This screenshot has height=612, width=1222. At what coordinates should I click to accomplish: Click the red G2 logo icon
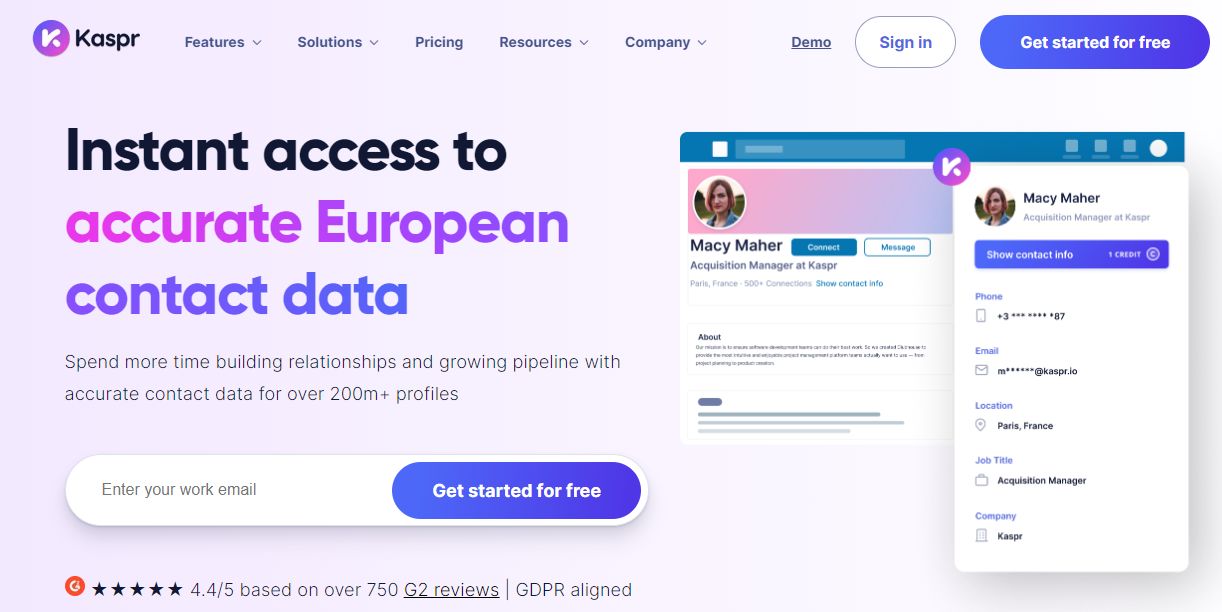pos(75,588)
